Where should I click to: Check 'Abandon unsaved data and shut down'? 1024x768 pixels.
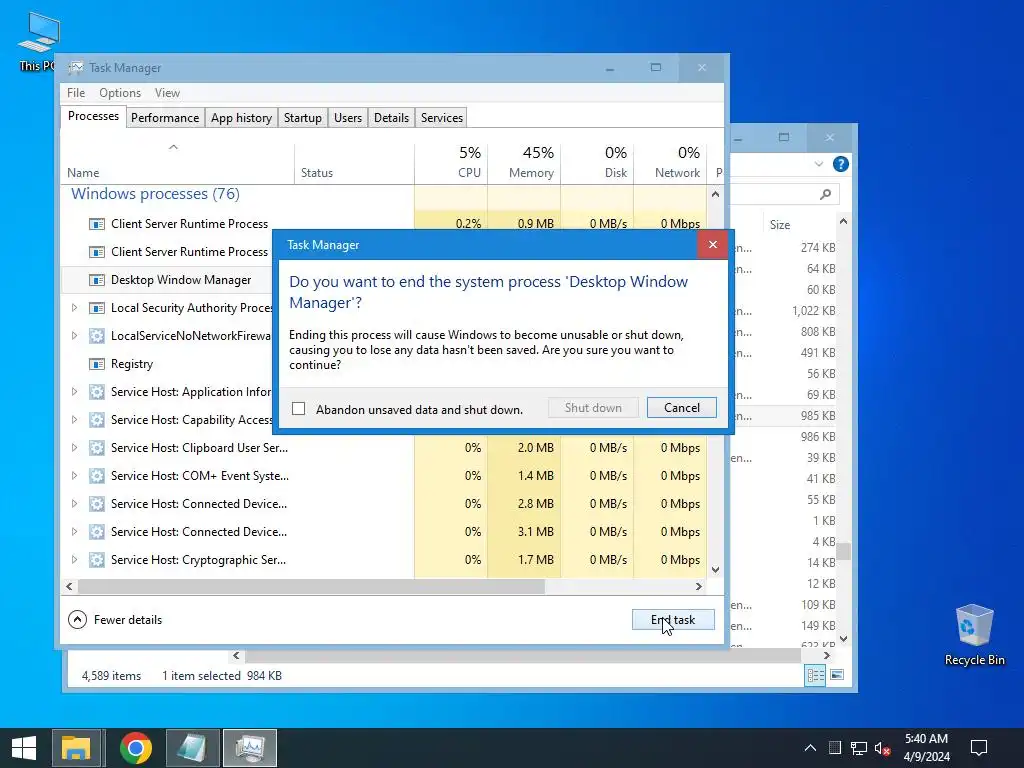point(298,409)
